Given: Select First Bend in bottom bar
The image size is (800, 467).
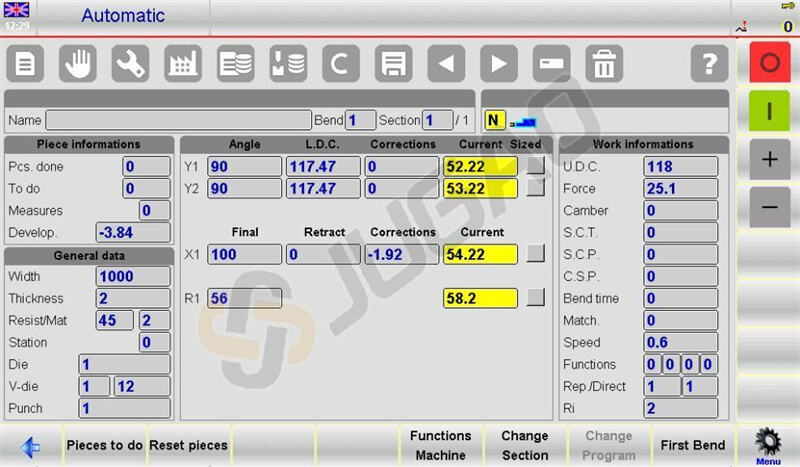Looking at the screenshot, I should tap(693, 445).
